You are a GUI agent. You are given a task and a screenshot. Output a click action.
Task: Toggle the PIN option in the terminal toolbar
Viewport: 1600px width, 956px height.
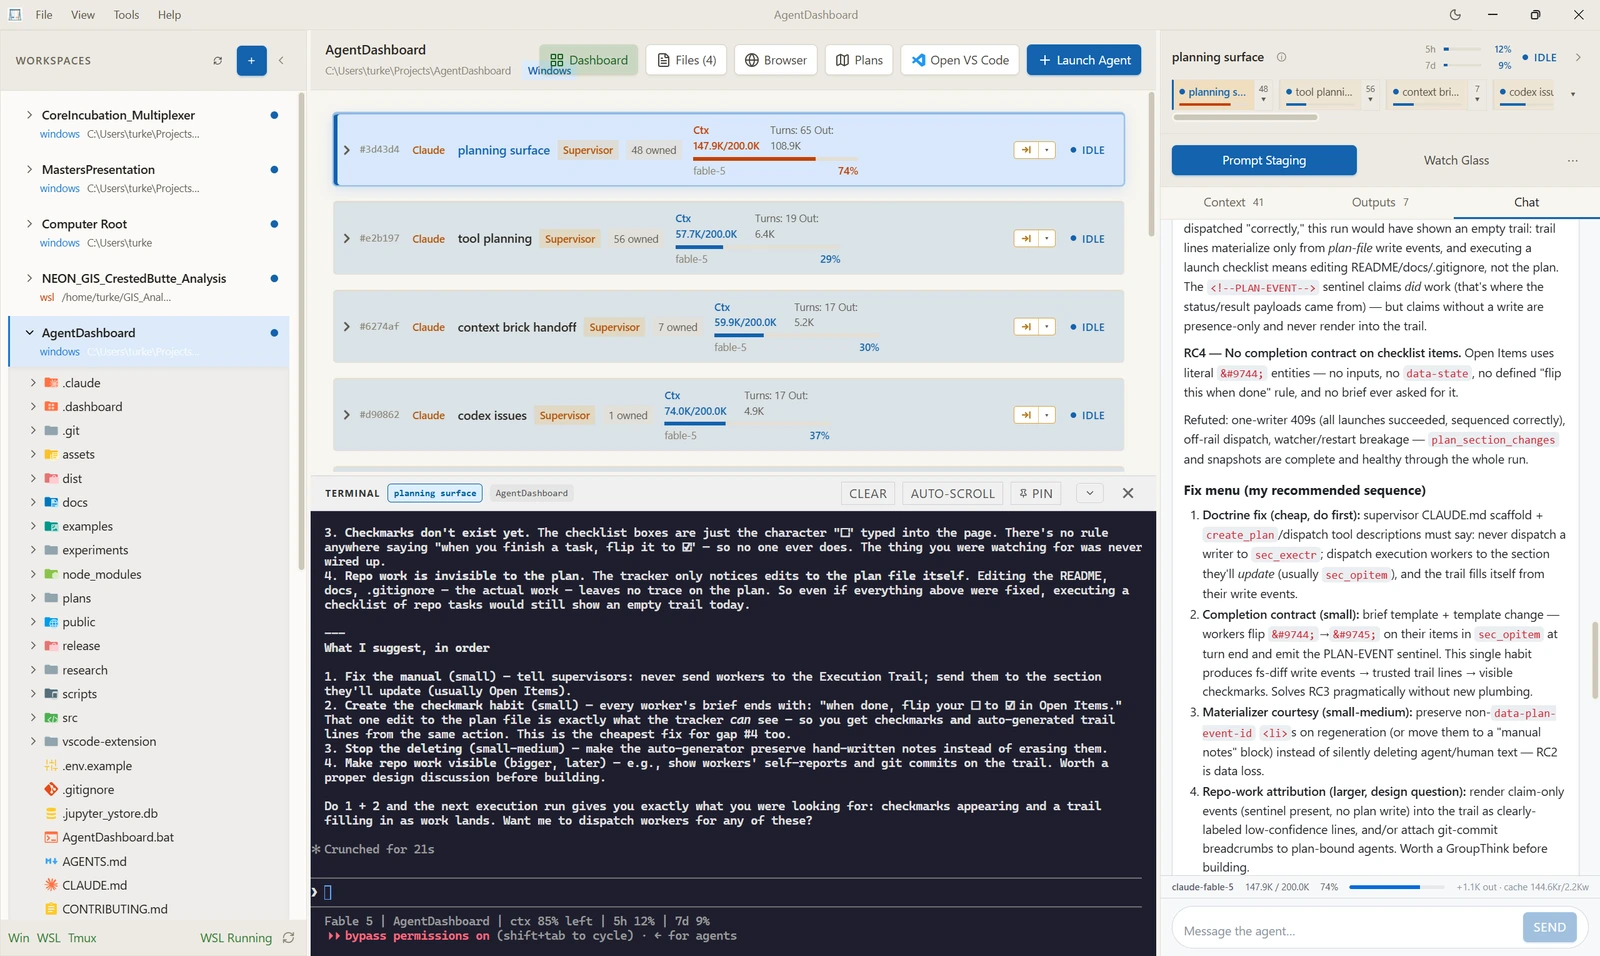click(1036, 493)
